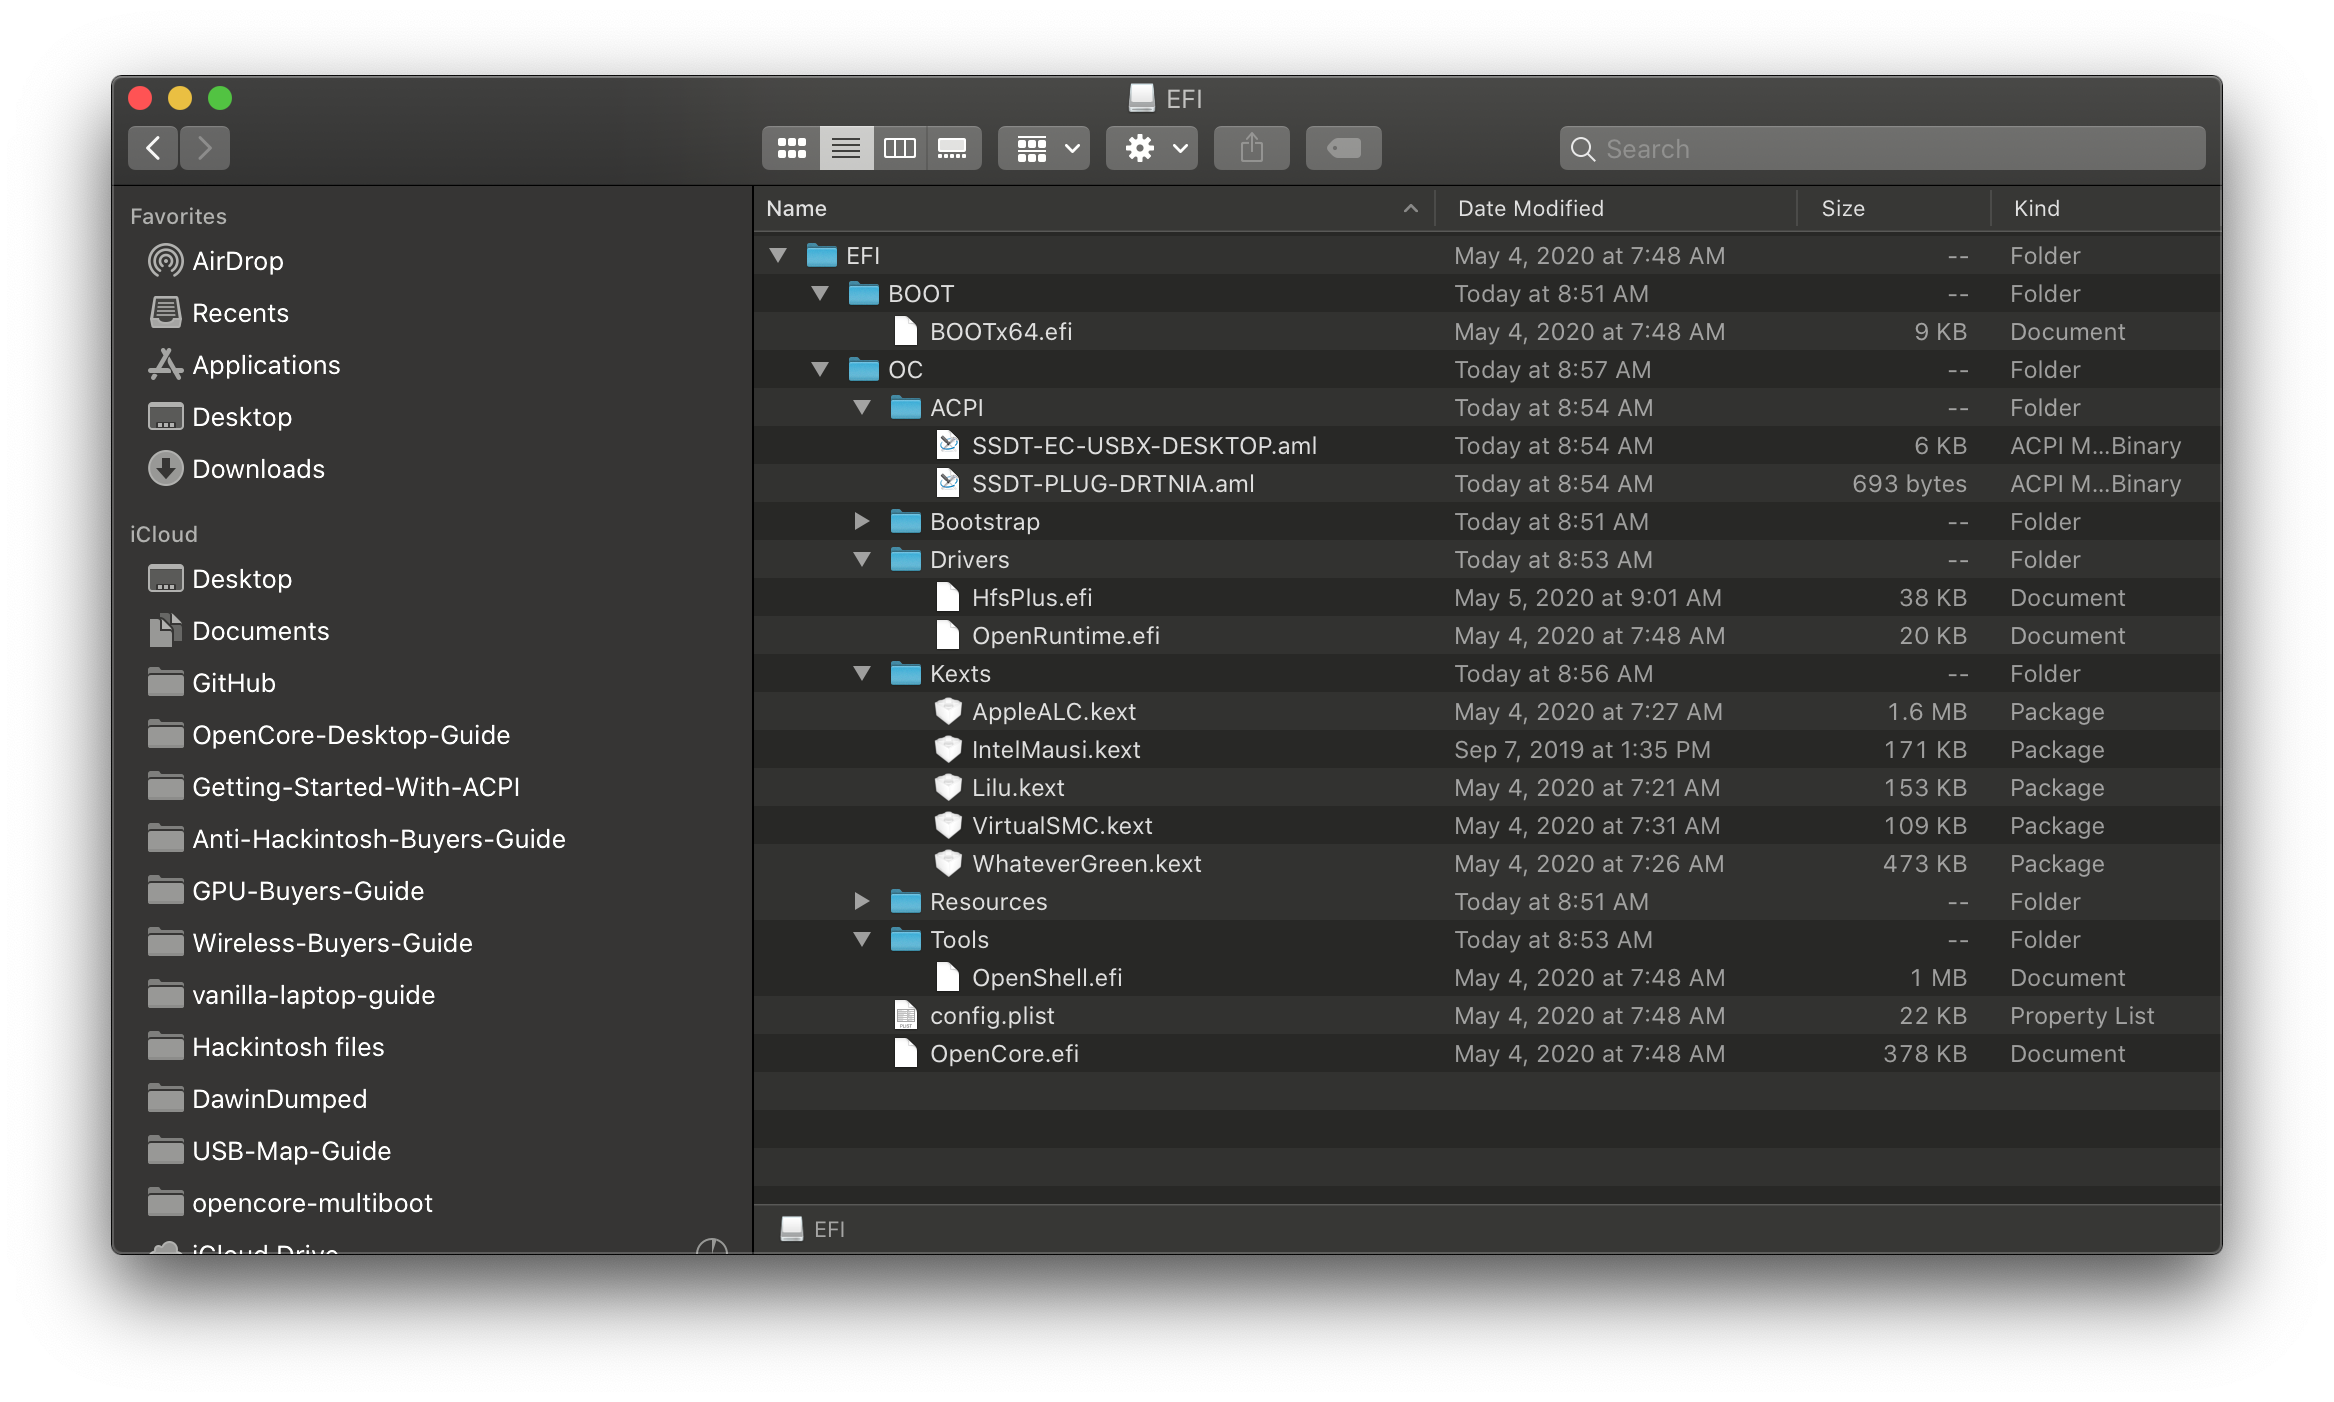Open Downloads in the Favorites sidebar
Screen dimensions: 2334x1402
tap(257, 469)
